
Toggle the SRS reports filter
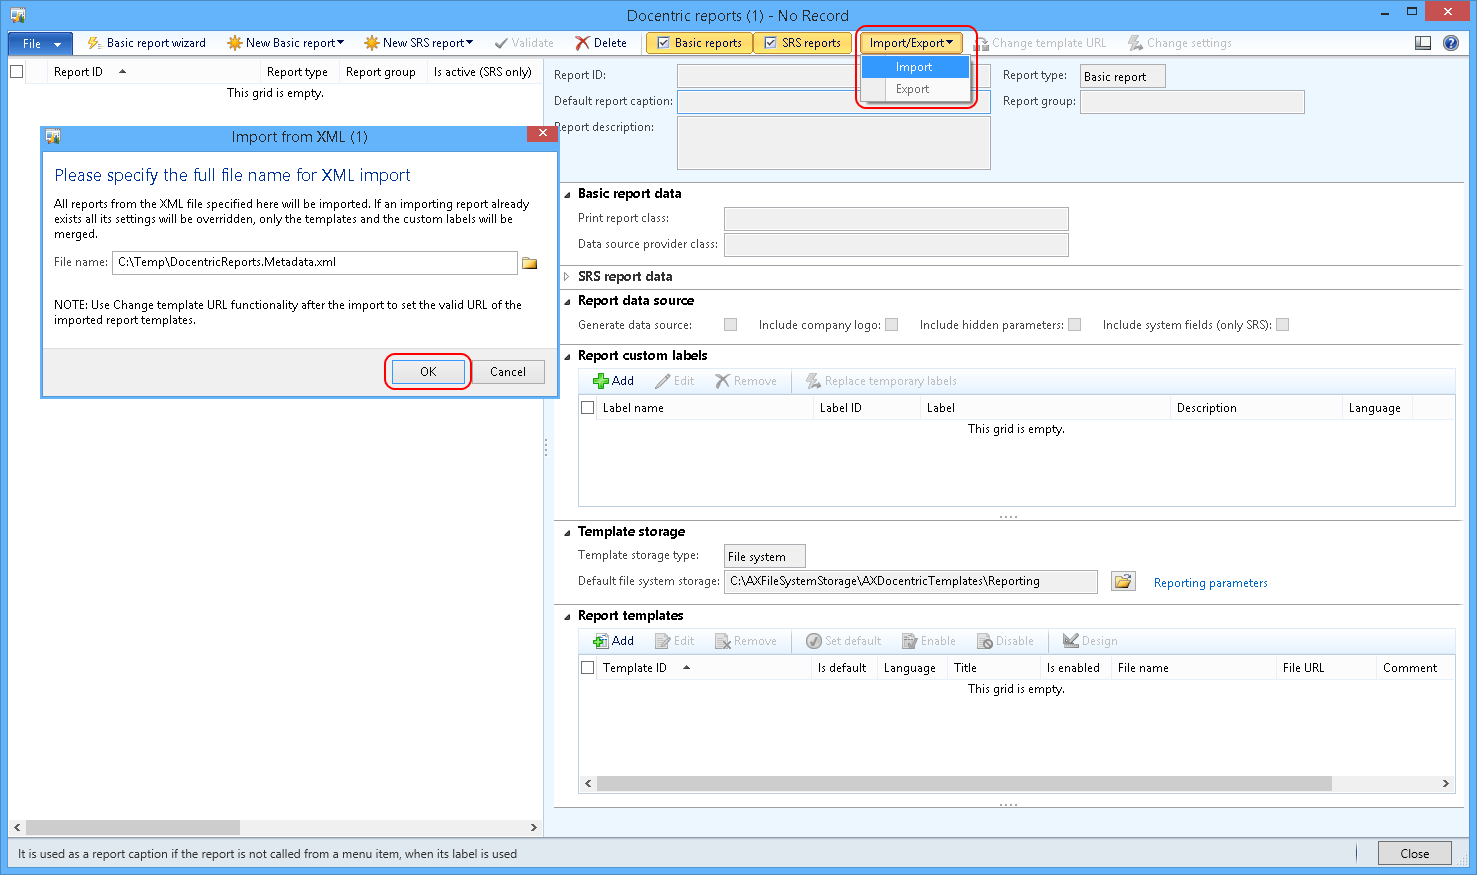click(x=801, y=43)
